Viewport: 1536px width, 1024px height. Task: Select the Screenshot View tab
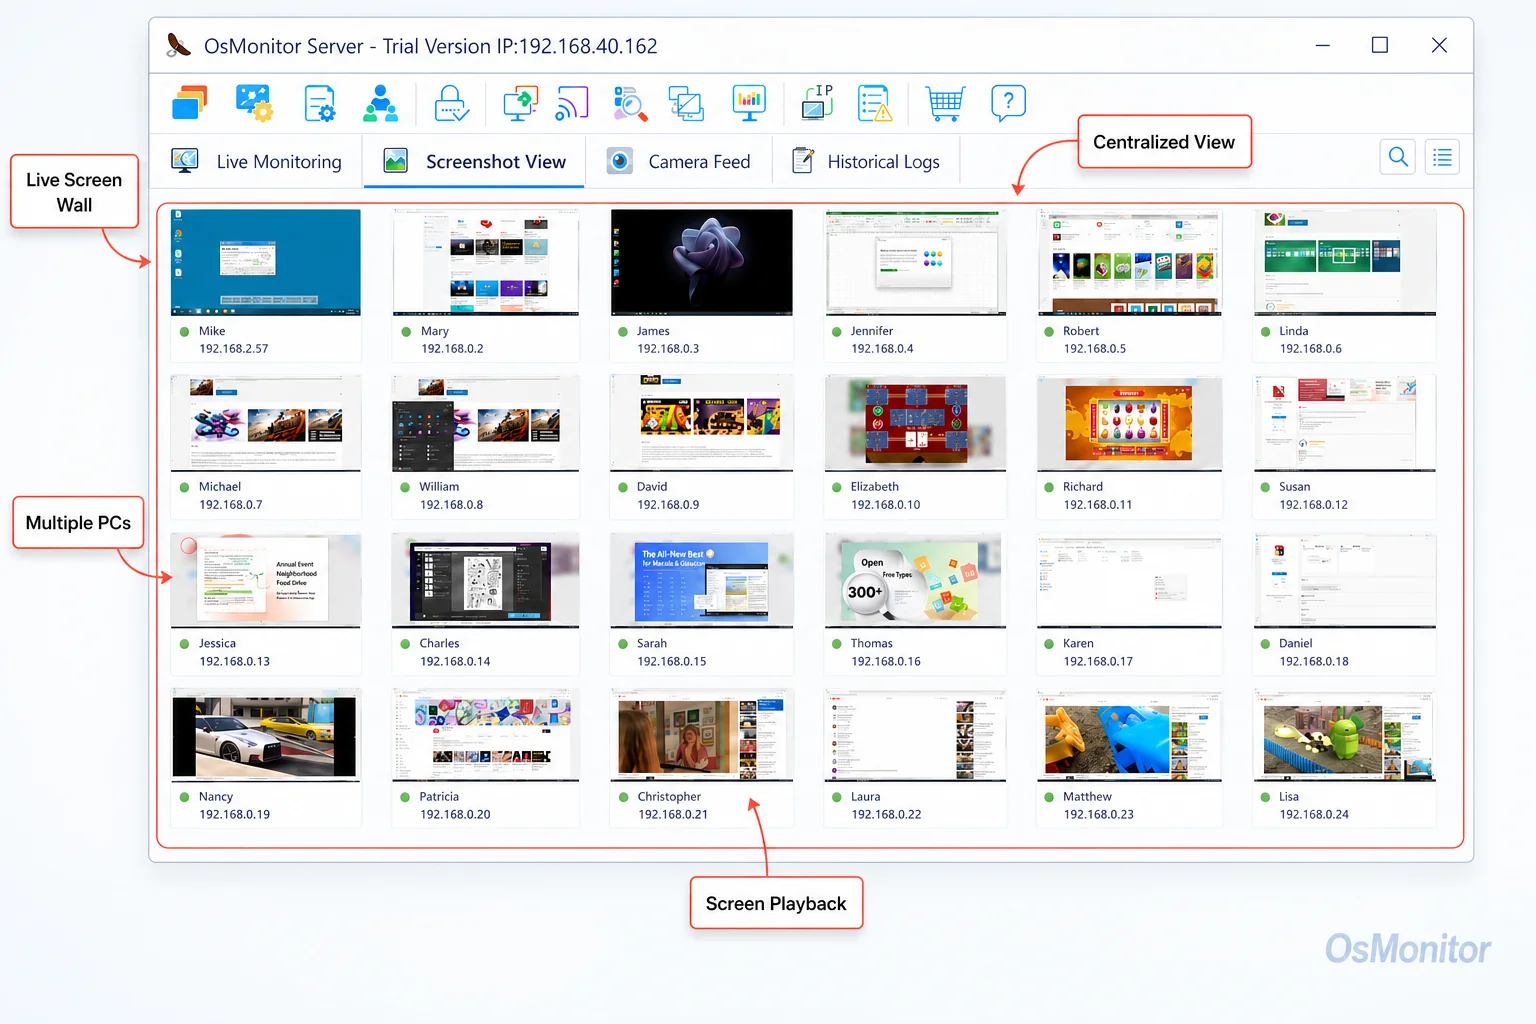(474, 162)
